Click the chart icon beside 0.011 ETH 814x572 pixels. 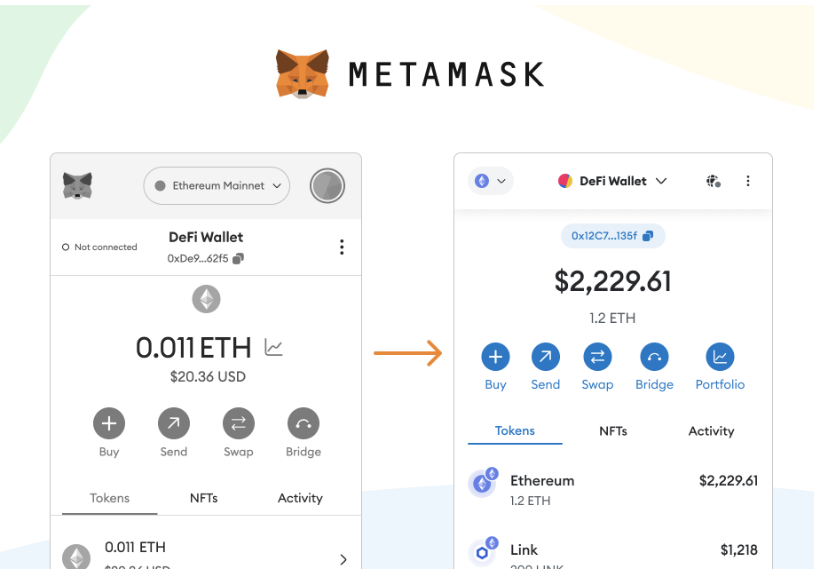pos(274,347)
